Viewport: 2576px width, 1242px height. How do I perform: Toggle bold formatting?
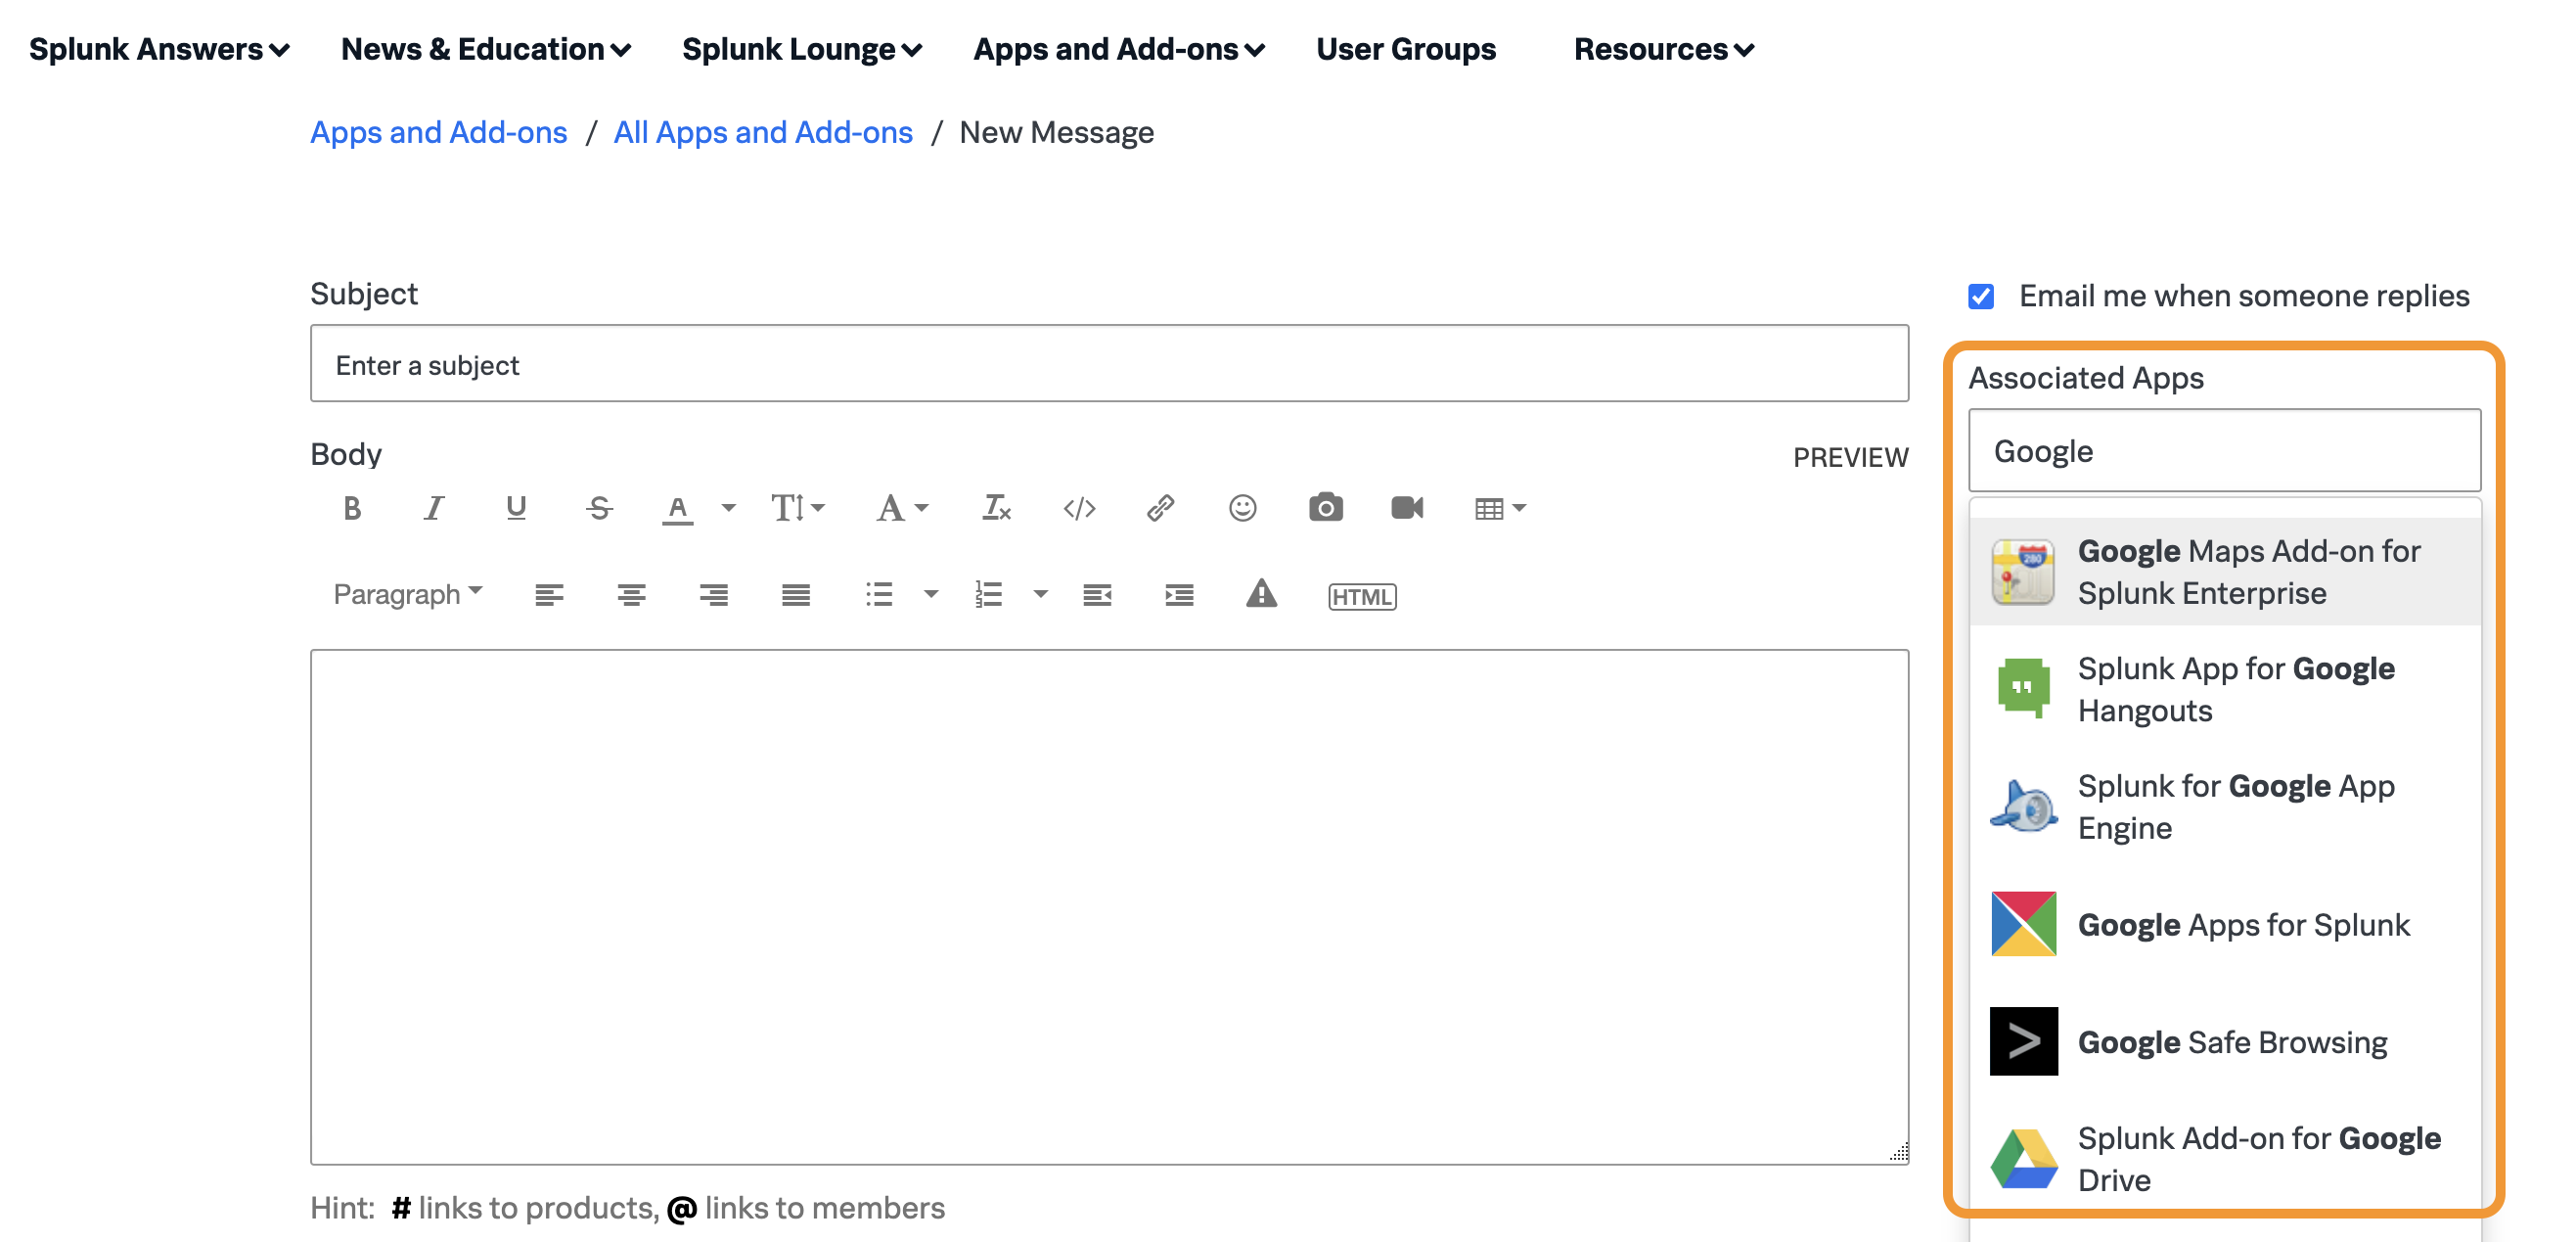[x=351, y=508]
